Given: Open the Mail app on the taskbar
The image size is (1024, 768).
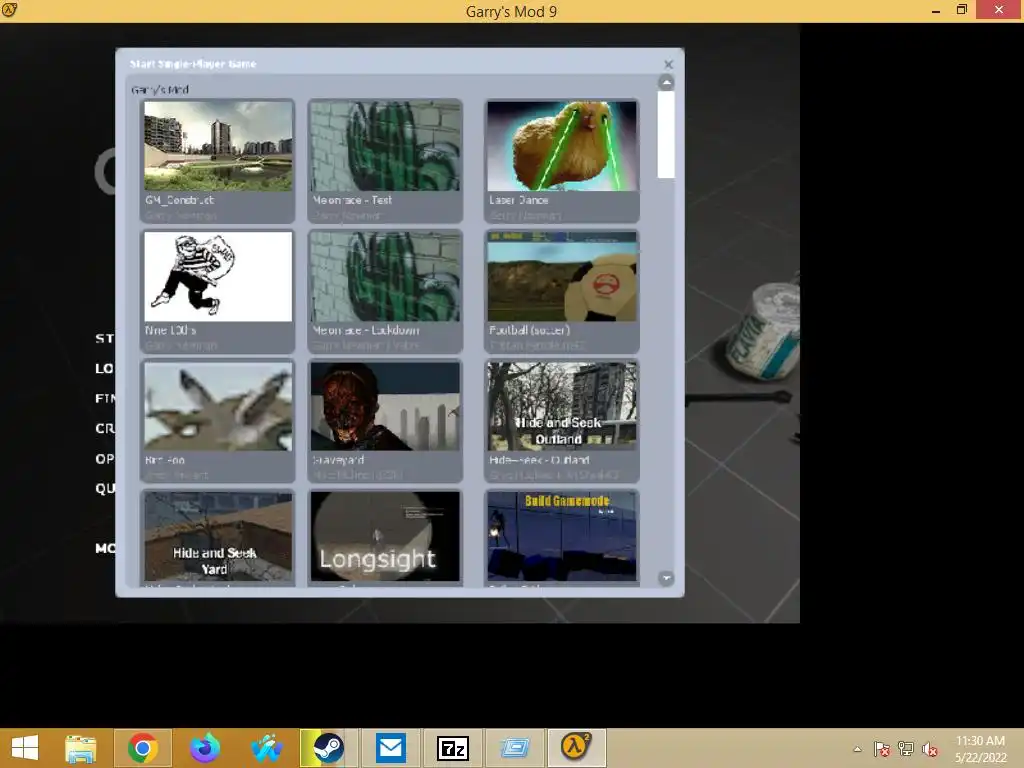Looking at the screenshot, I should click(x=391, y=748).
